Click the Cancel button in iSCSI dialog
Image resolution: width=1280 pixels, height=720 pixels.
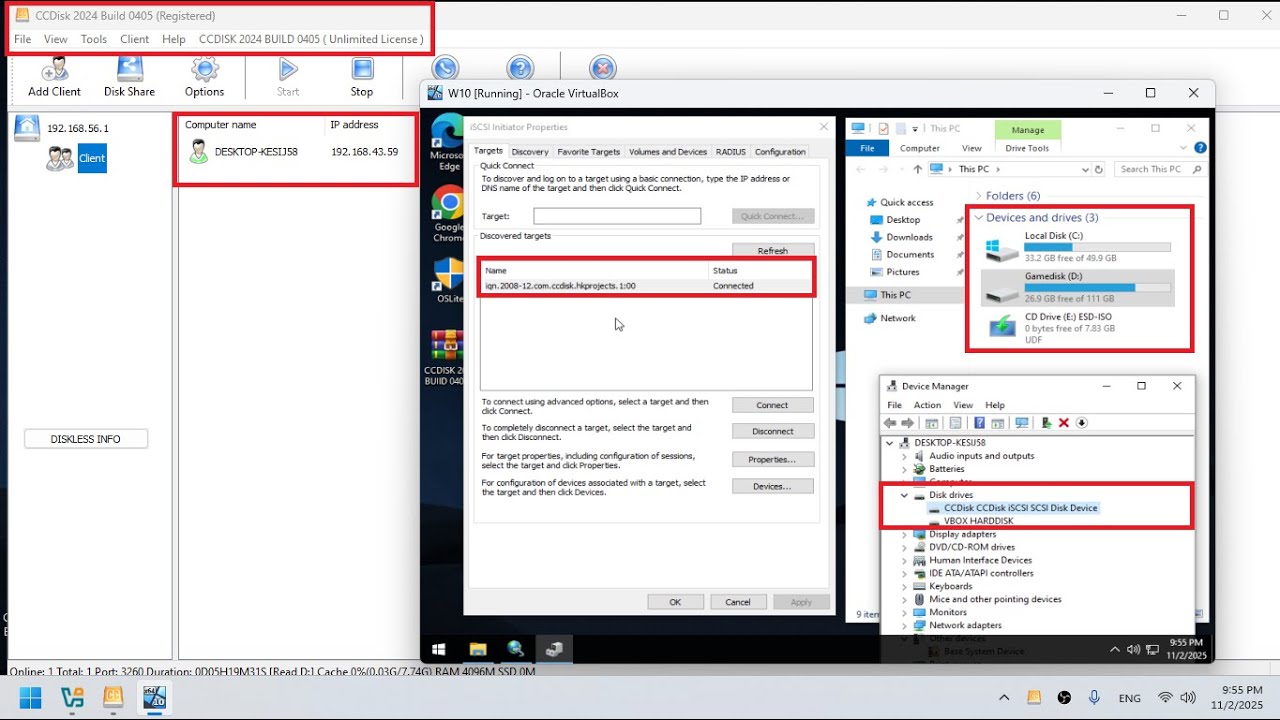pyautogui.click(x=738, y=602)
